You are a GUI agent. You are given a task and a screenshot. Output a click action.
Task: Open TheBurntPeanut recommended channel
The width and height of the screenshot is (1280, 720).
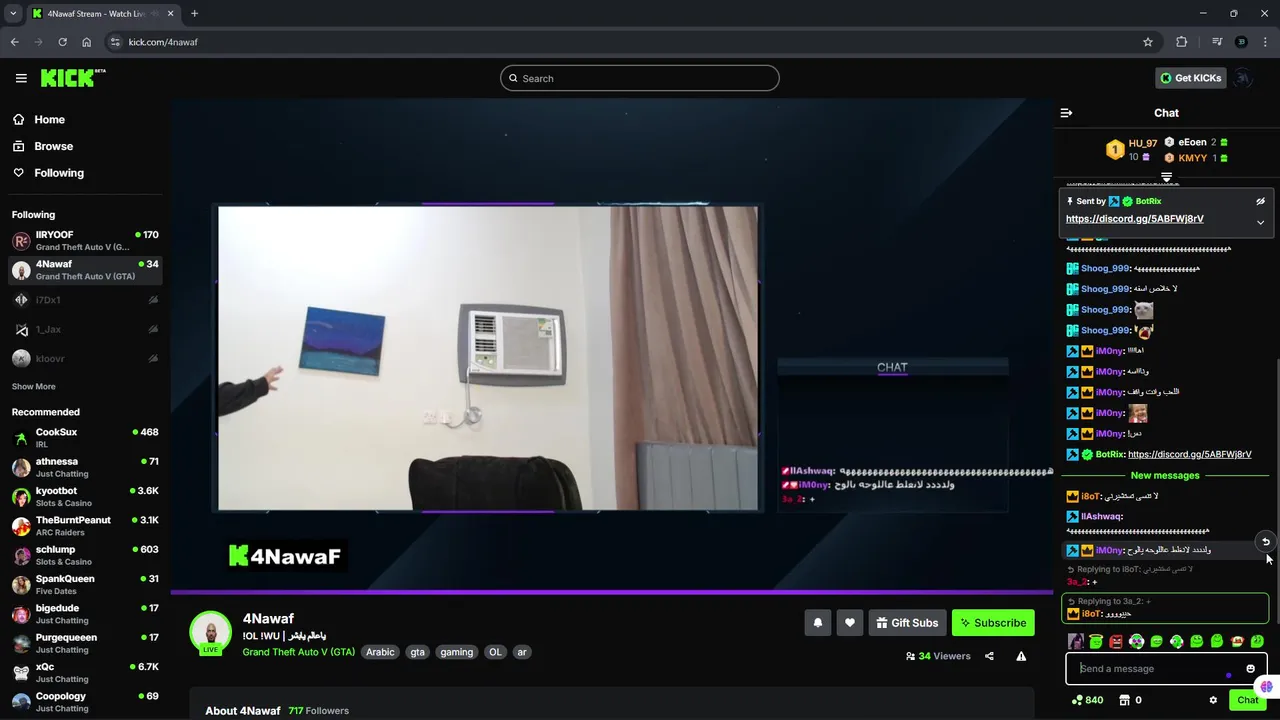[x=85, y=526]
